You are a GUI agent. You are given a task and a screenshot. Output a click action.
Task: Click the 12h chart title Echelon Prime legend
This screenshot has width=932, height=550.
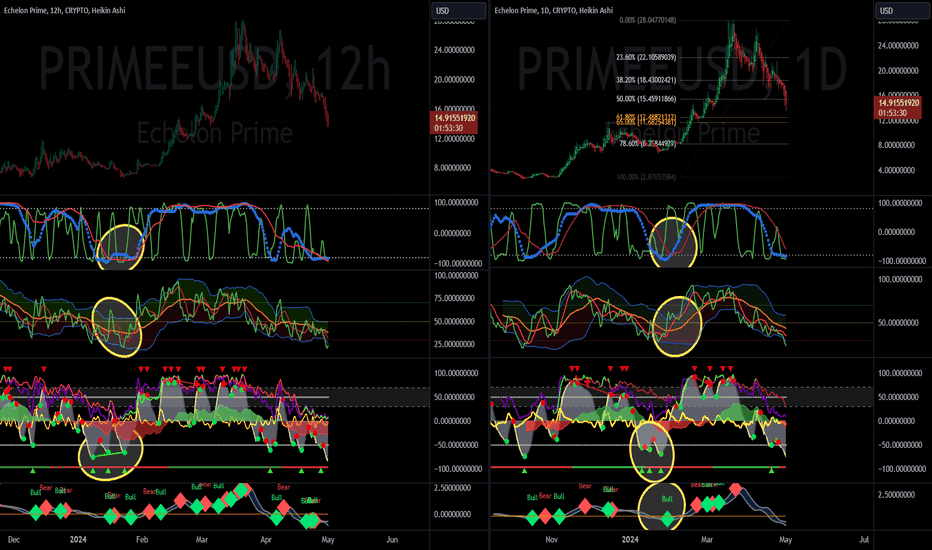pos(64,10)
